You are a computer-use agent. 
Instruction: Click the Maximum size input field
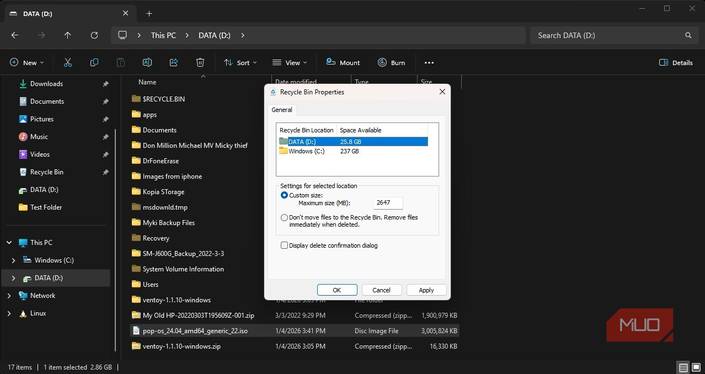coord(388,203)
